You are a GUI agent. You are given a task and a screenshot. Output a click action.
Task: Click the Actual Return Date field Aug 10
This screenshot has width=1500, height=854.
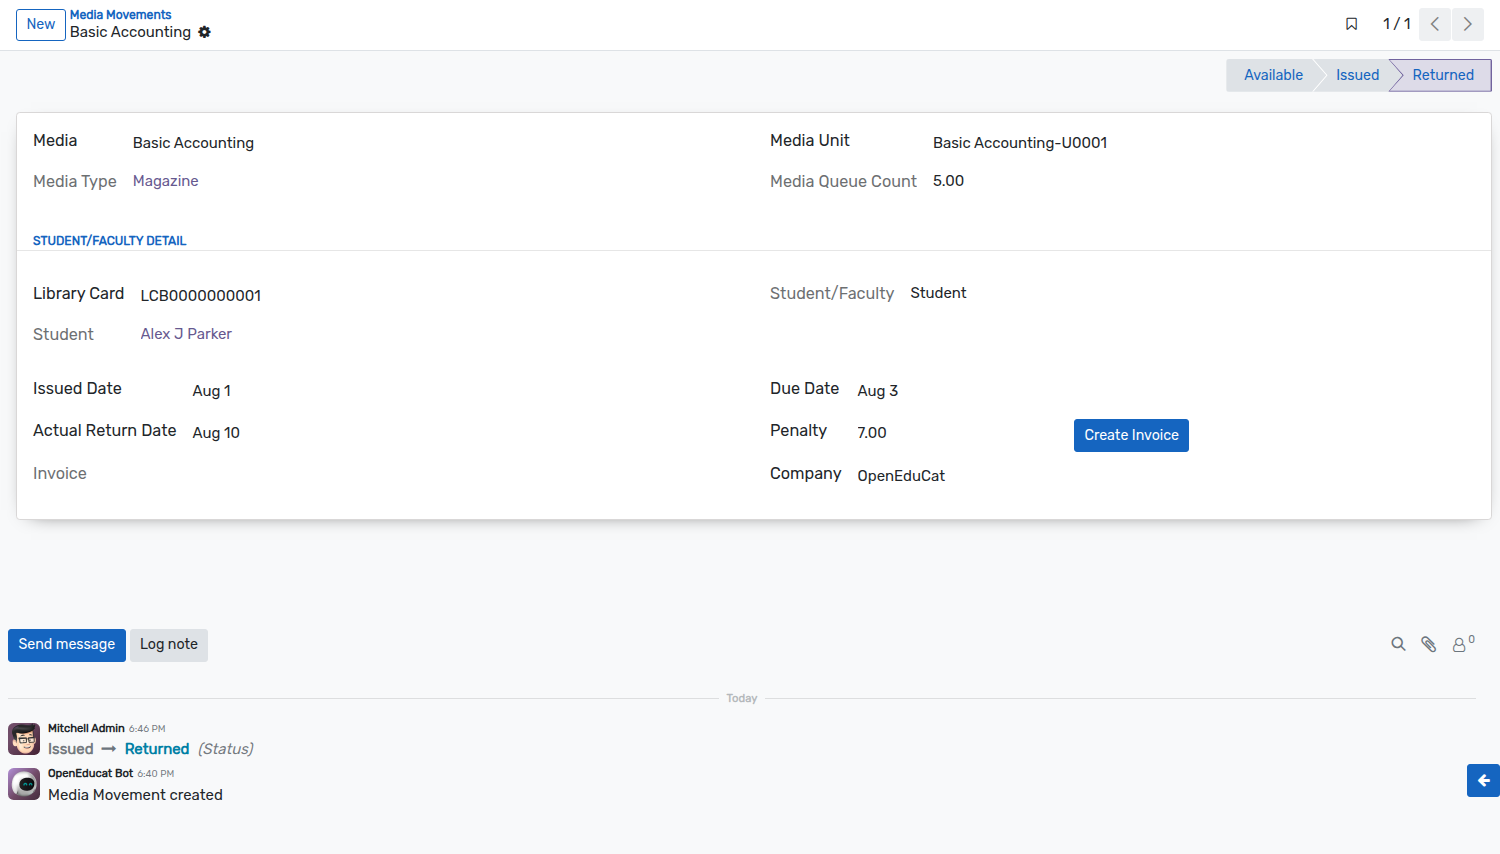216,433
